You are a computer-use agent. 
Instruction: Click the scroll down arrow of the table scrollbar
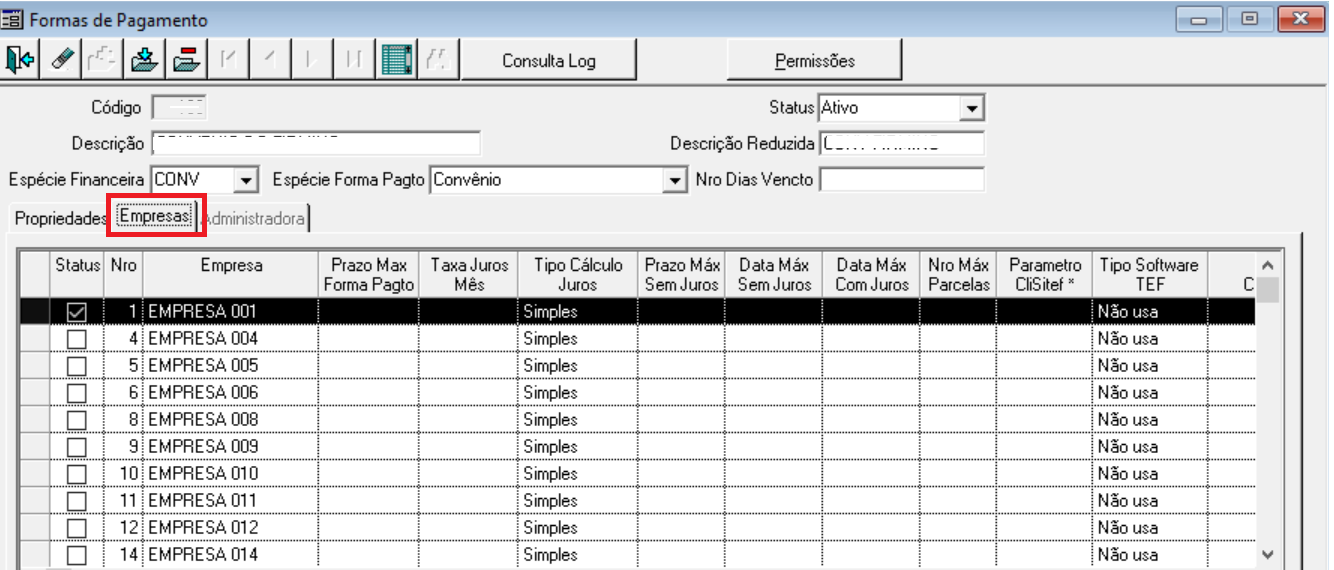point(1268,553)
